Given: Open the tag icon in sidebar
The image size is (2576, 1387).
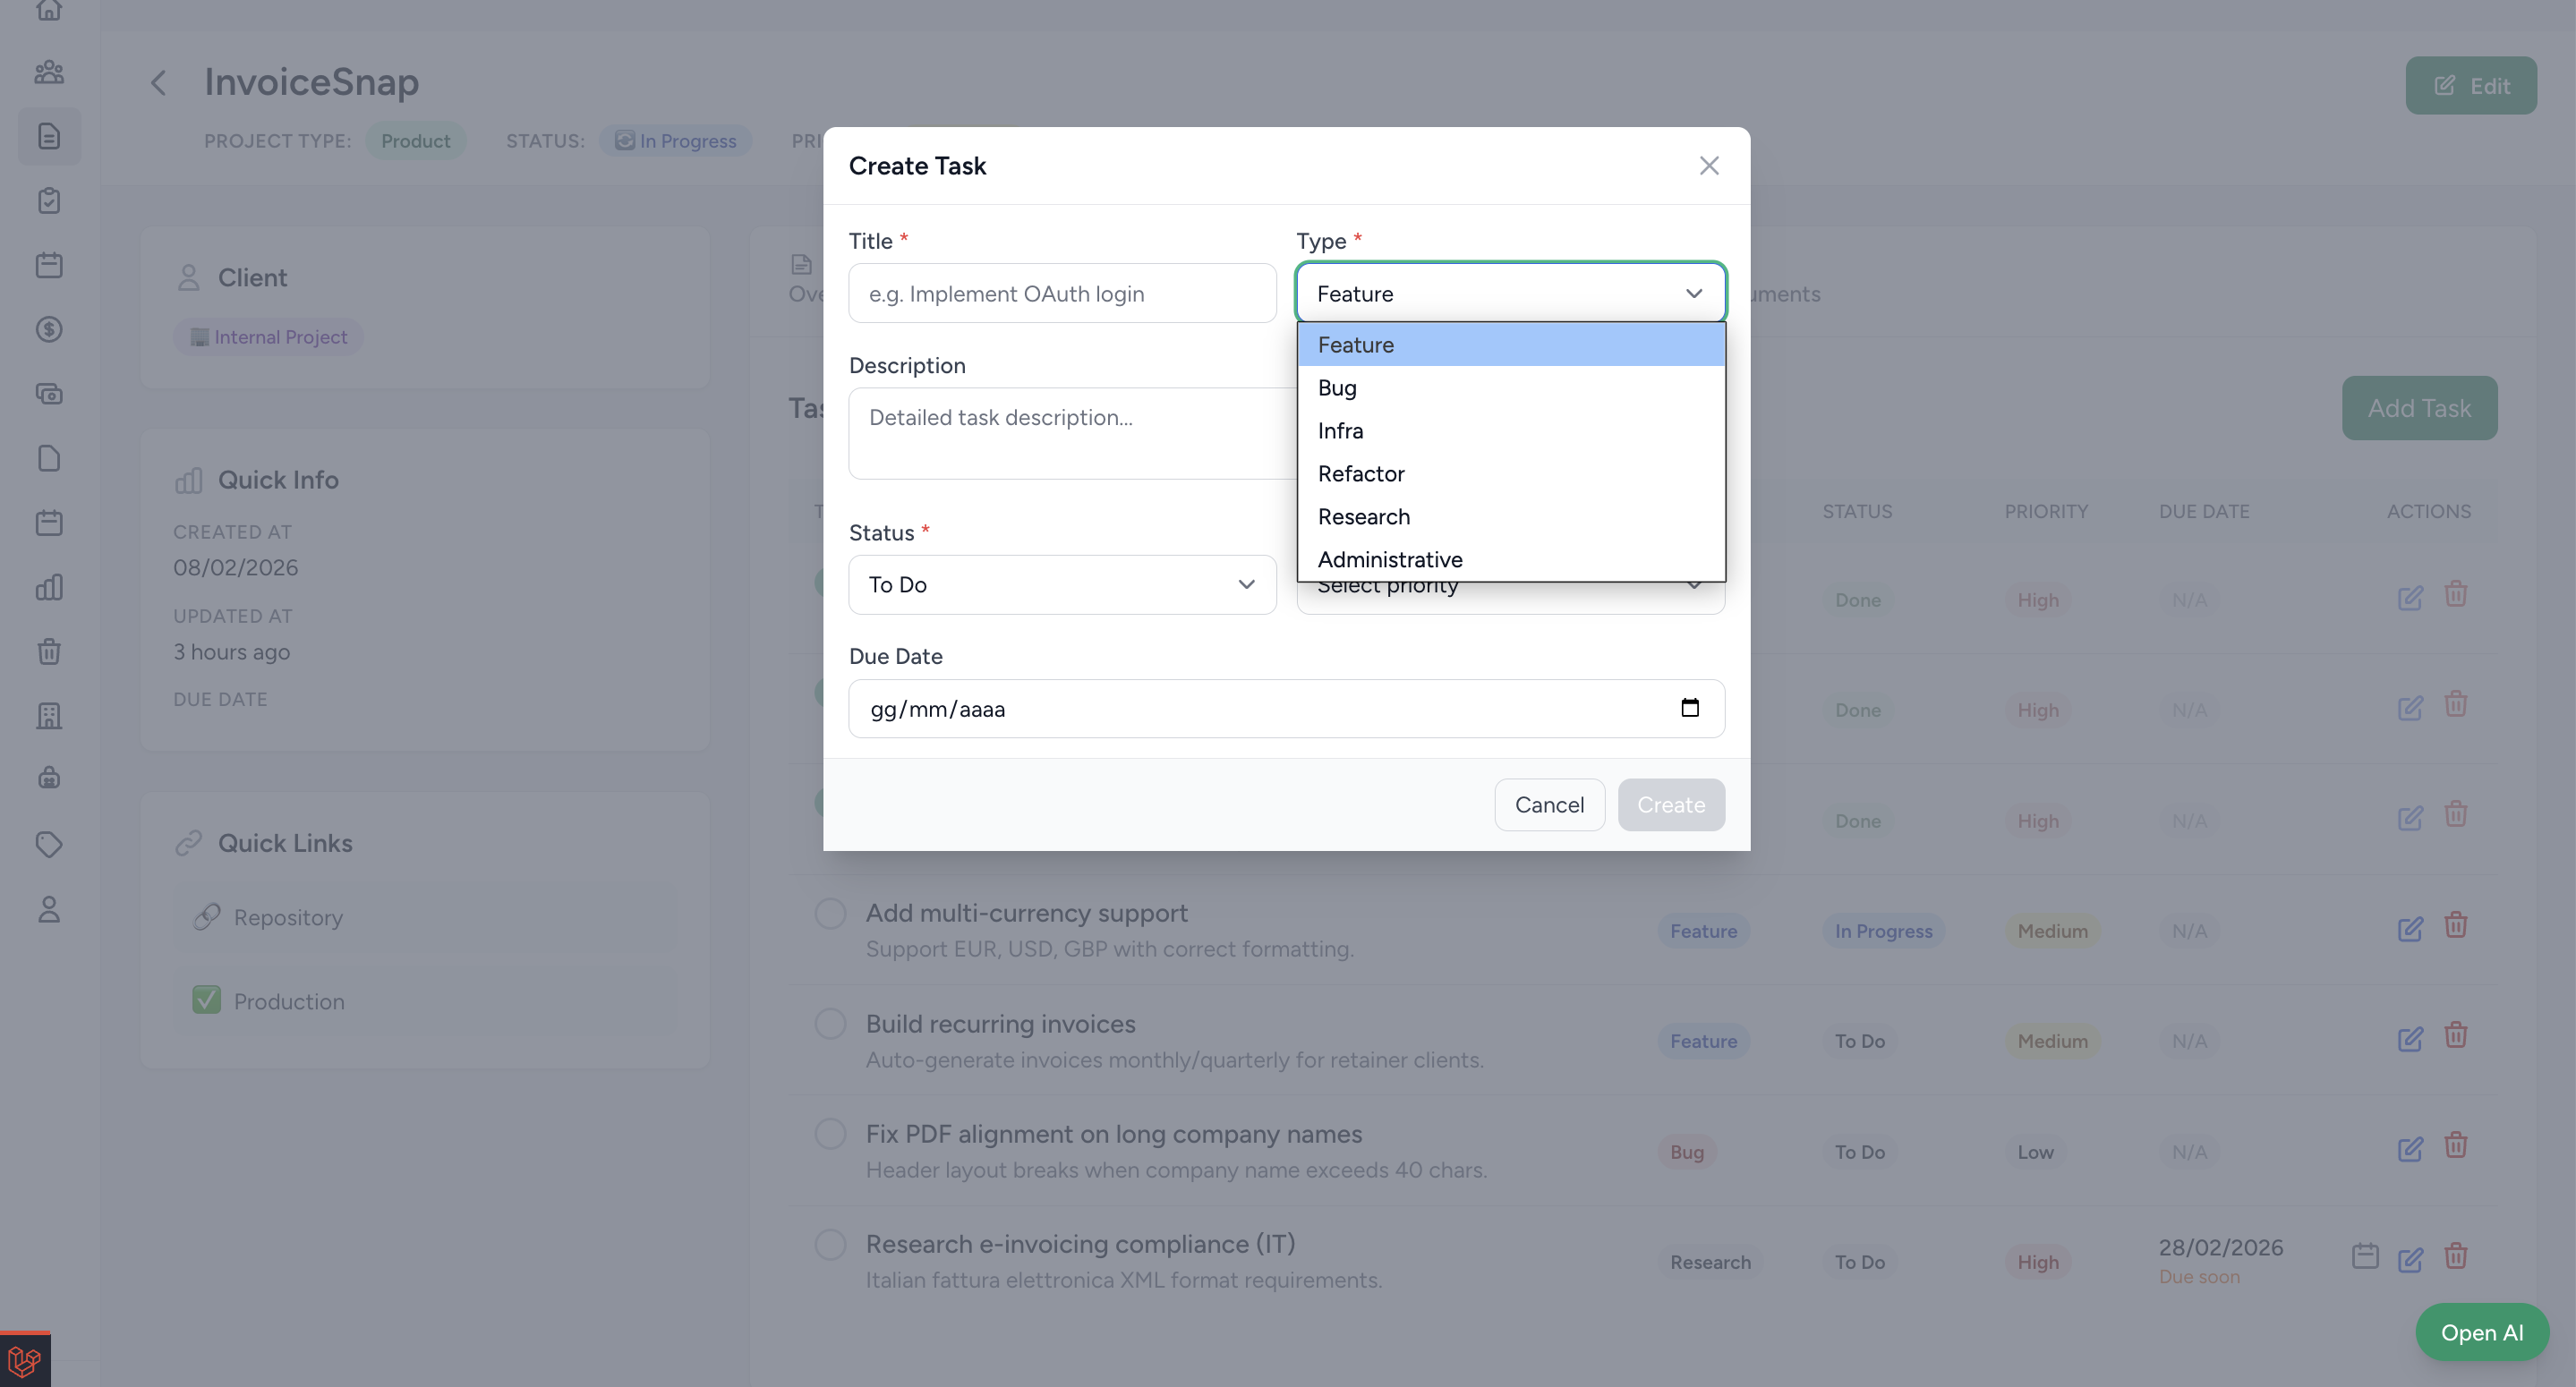Looking at the screenshot, I should click(x=49, y=845).
